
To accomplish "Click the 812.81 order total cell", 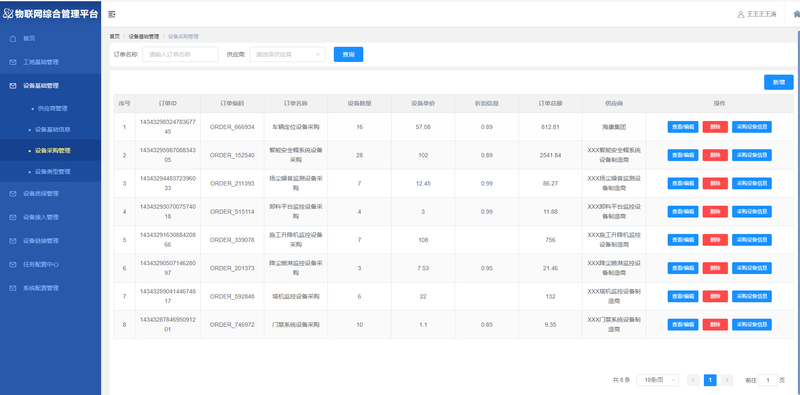I will tap(551, 127).
